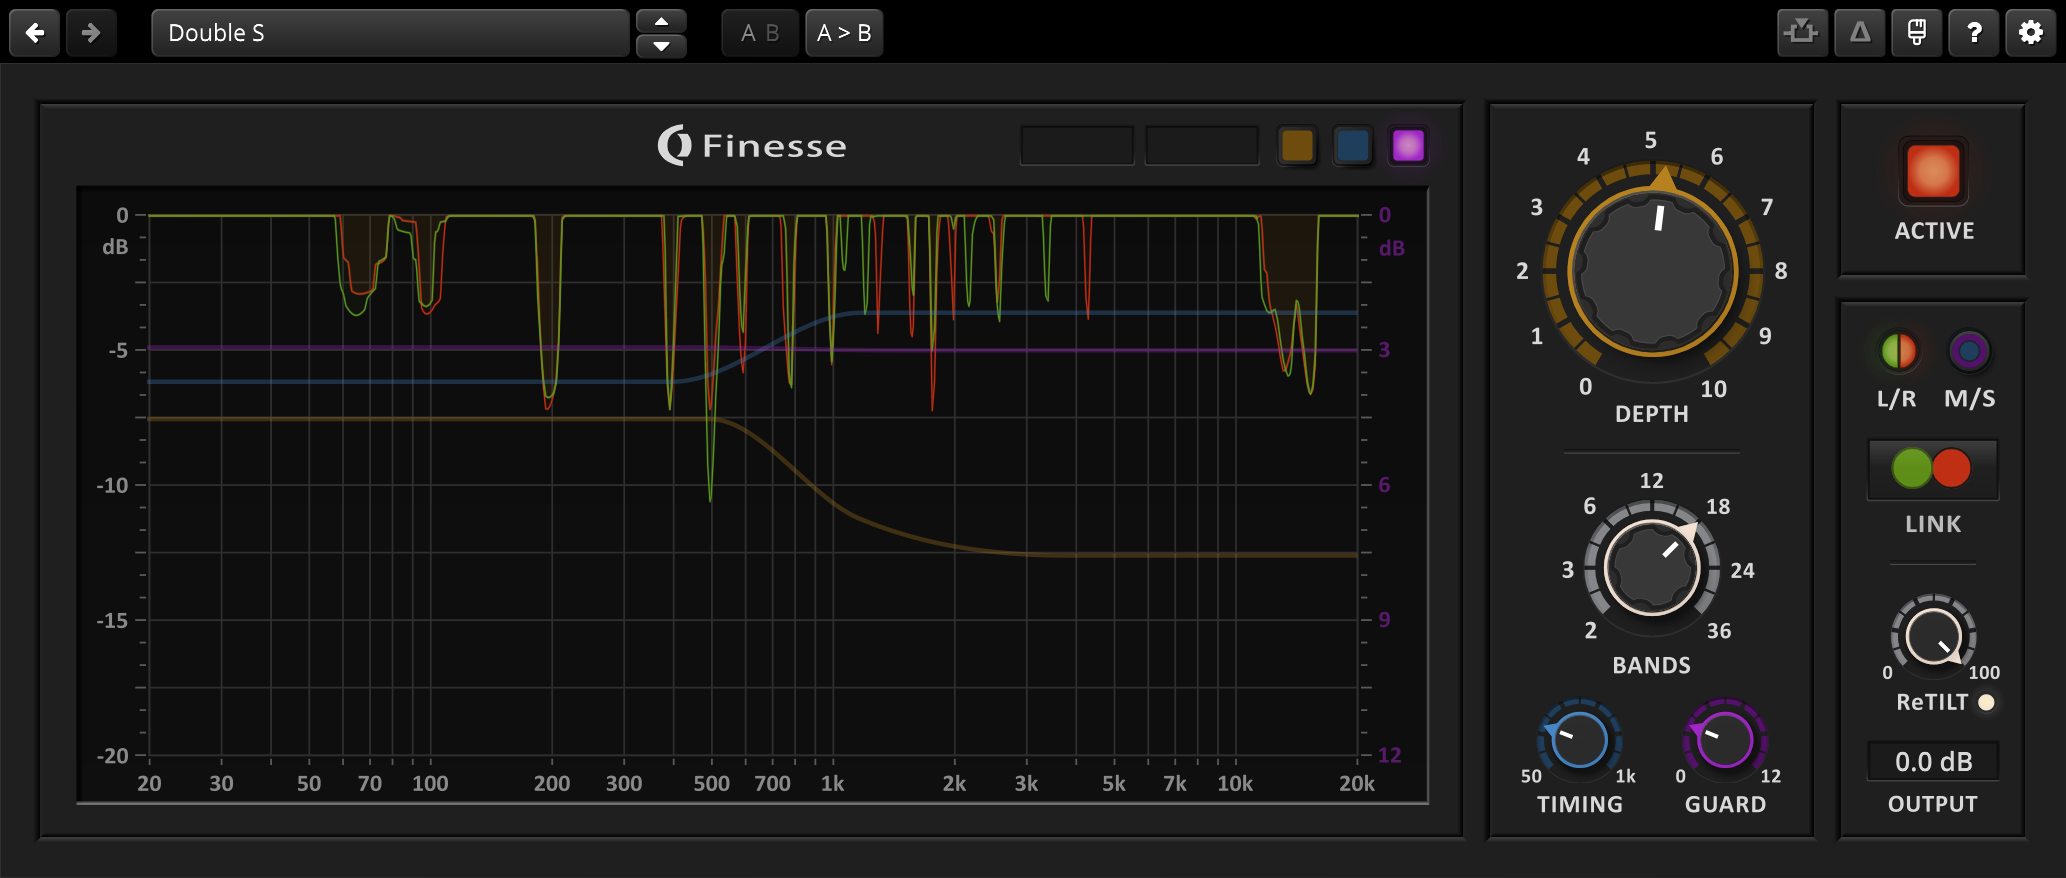Step to next preset with down arrow
2066x878 pixels.
(661, 46)
